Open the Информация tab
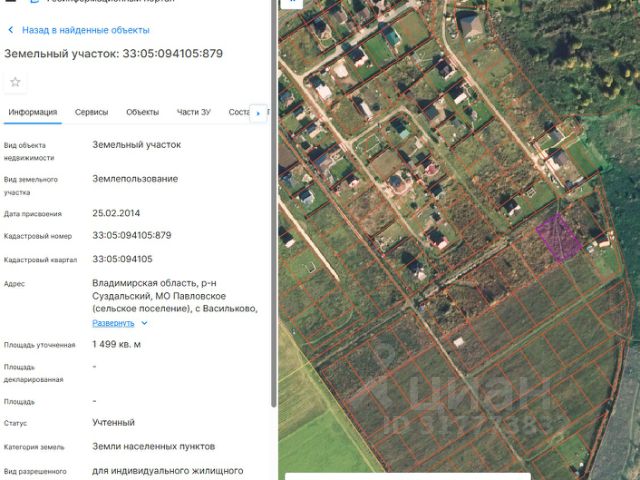Image resolution: width=640 pixels, height=480 pixels. coord(33,112)
